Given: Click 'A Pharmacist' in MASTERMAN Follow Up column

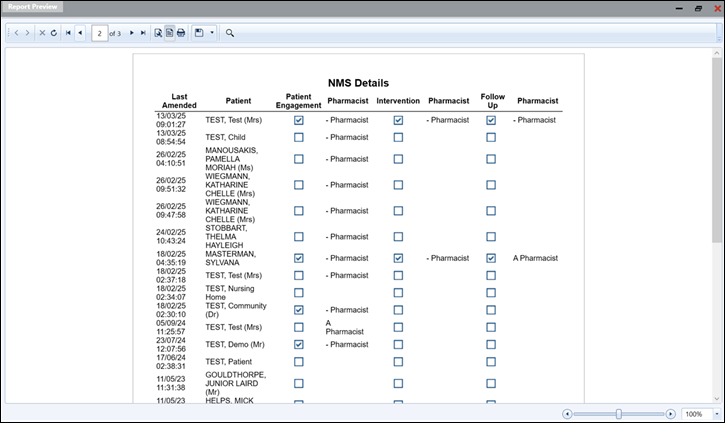Looking at the screenshot, I should (x=535, y=258).
